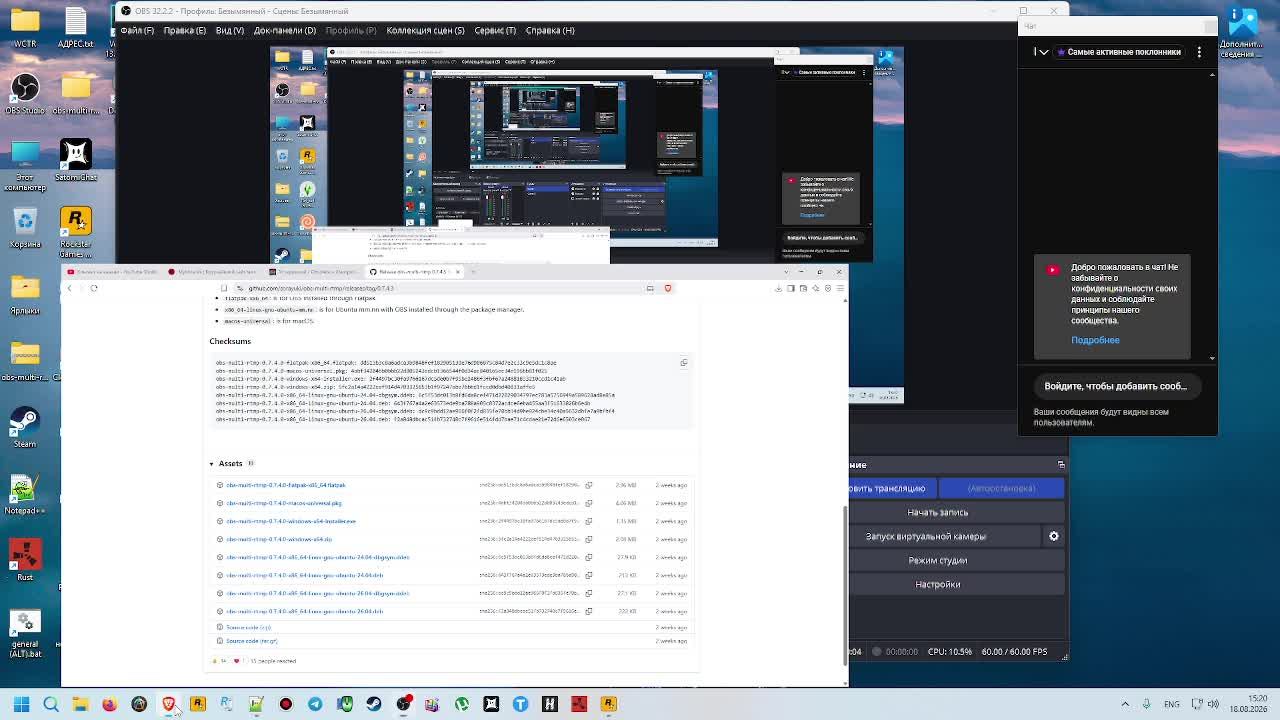Open Telegram from the taskbar
1280x720 pixels.
point(315,704)
